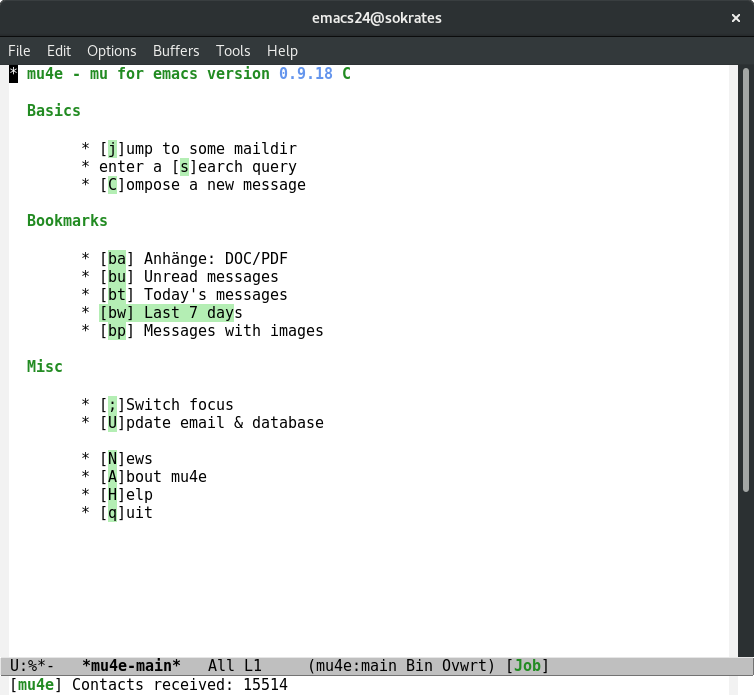Open the Buffers menu
Viewport: 754px width, 695px height.
coord(176,51)
